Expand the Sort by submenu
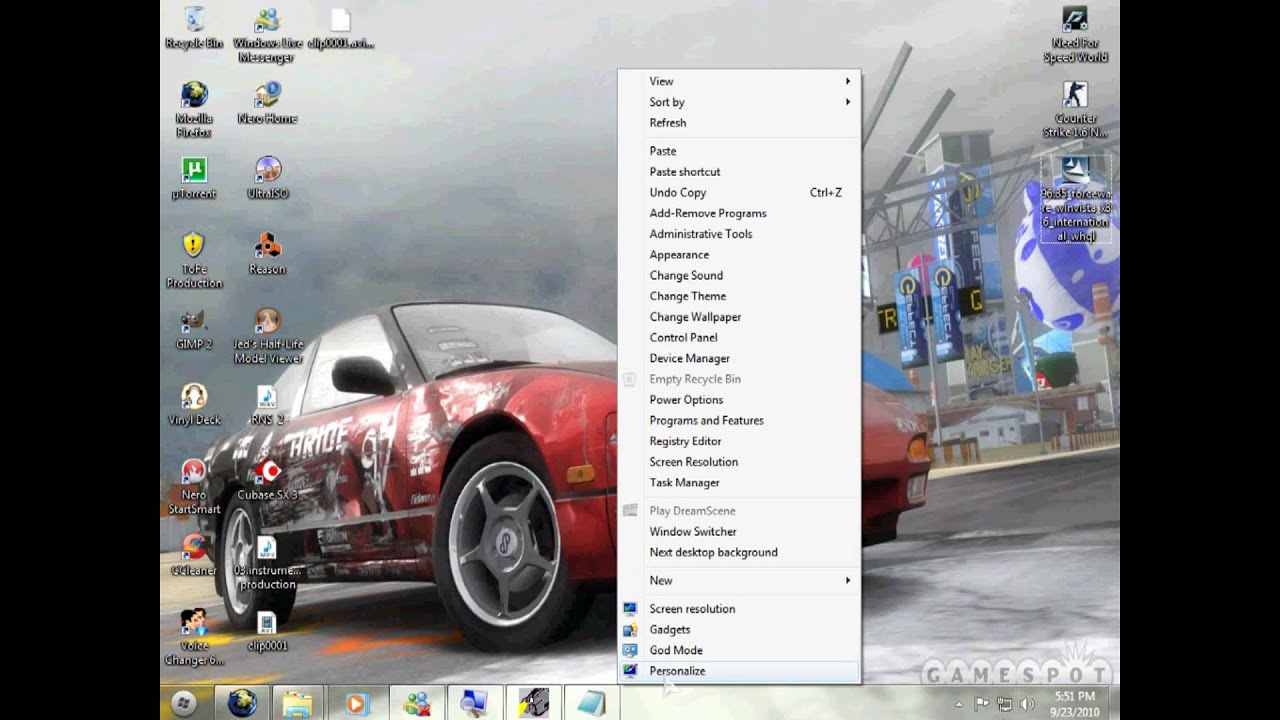Viewport: 1280px width, 720px height. [x=739, y=102]
